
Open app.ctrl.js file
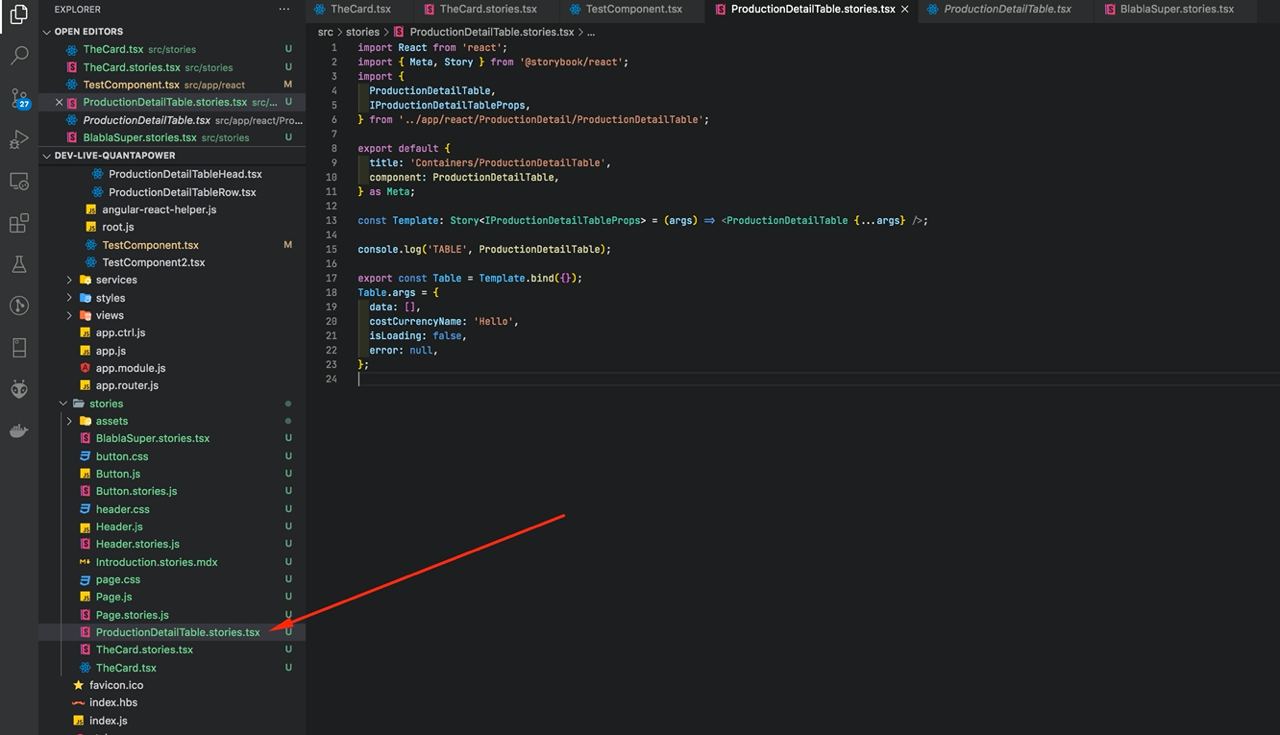click(120, 333)
